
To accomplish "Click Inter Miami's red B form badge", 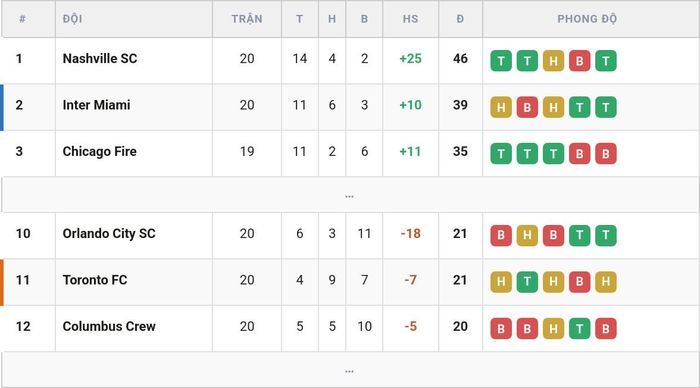I will pos(527,107).
